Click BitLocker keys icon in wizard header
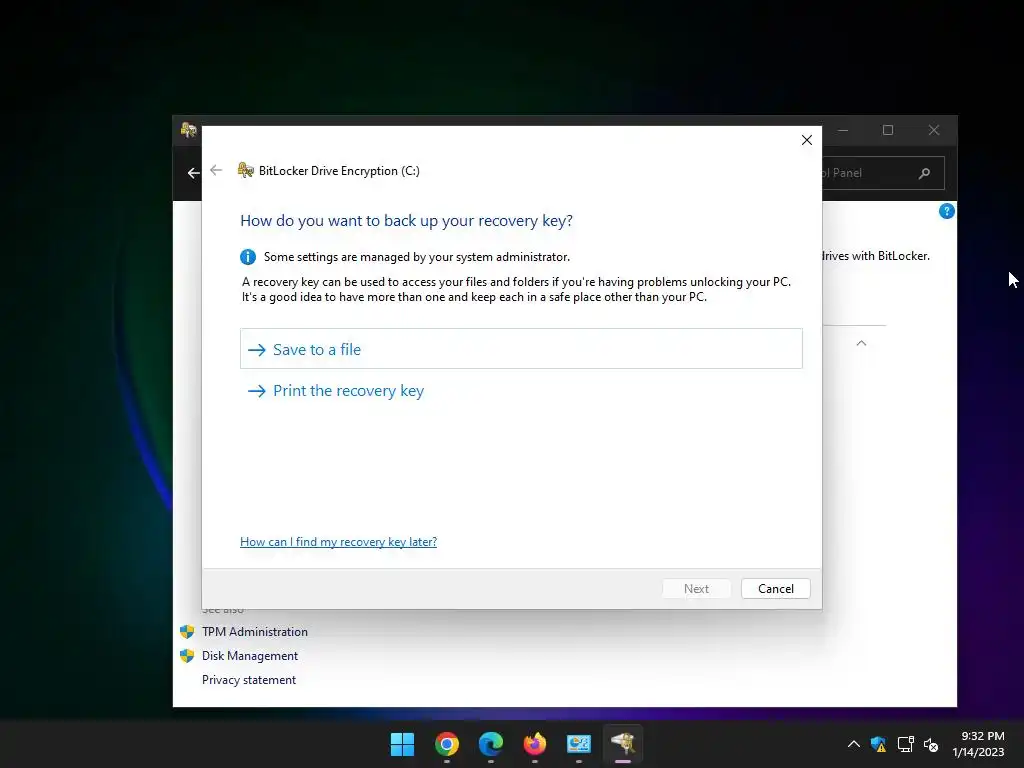The height and width of the screenshot is (768, 1024). pyautogui.click(x=246, y=170)
